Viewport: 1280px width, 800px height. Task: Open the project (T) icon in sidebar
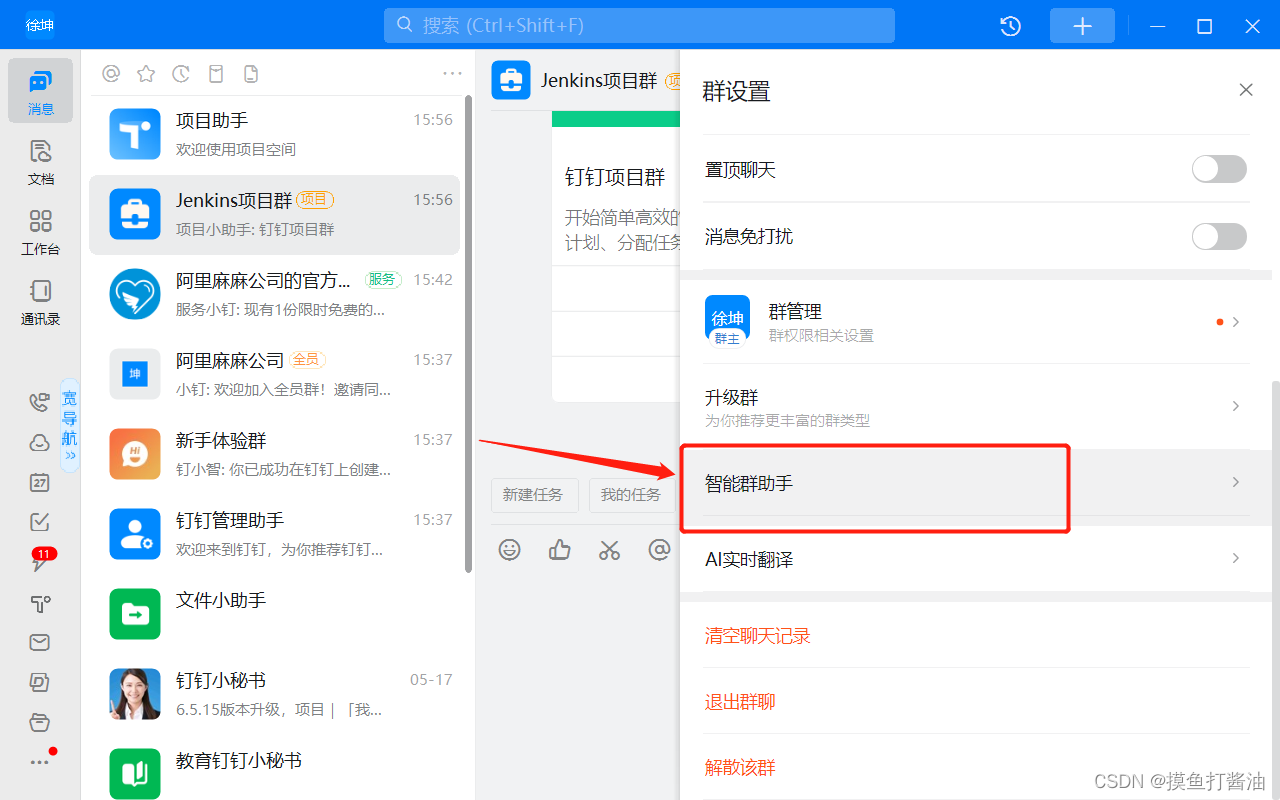pos(39,602)
